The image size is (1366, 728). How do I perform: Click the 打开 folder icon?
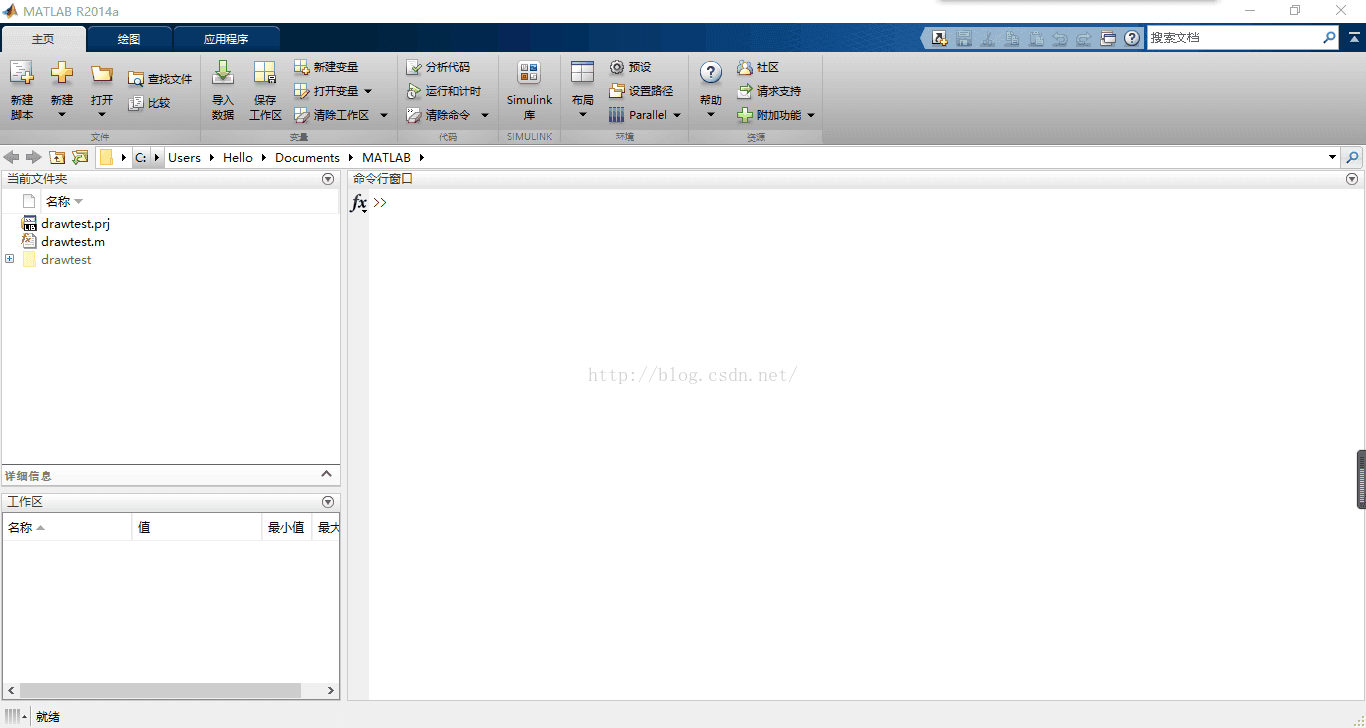coord(102,74)
